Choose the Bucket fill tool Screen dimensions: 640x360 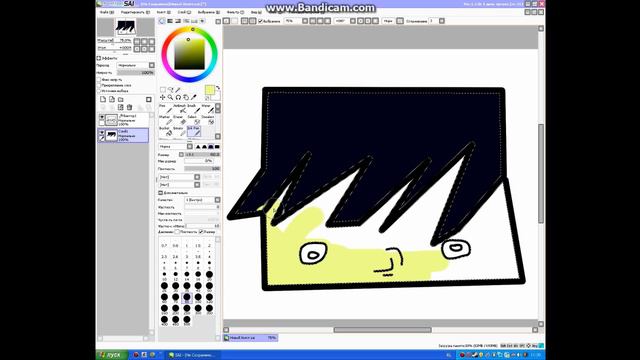point(165,131)
